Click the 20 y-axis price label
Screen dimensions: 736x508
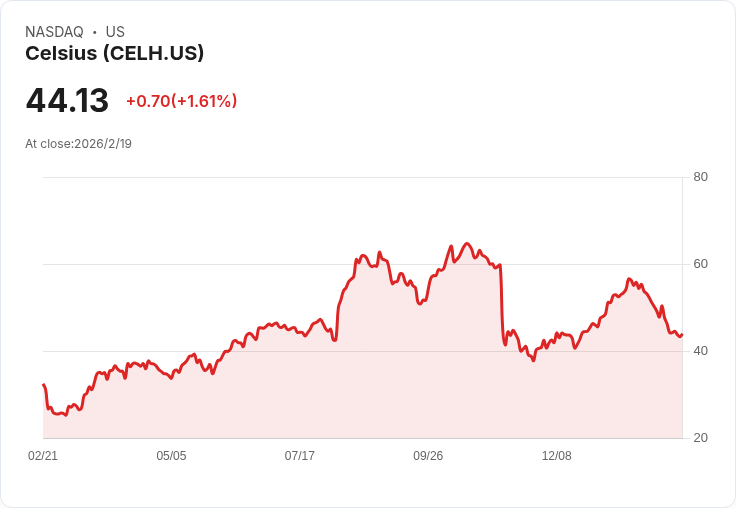tap(701, 438)
